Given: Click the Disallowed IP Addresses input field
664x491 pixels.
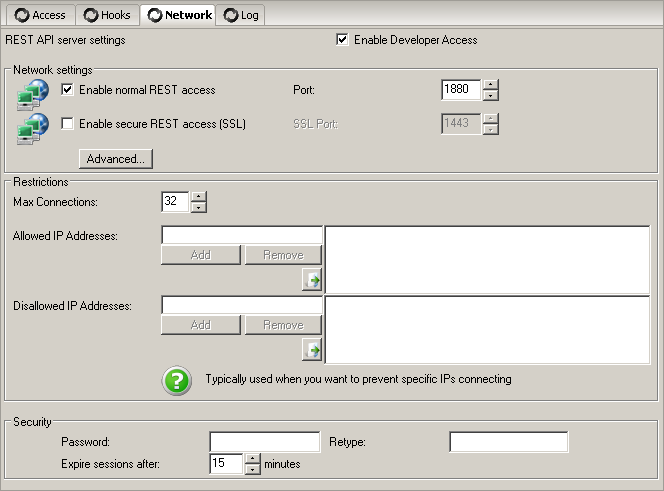Looking at the screenshot, I should coord(242,305).
